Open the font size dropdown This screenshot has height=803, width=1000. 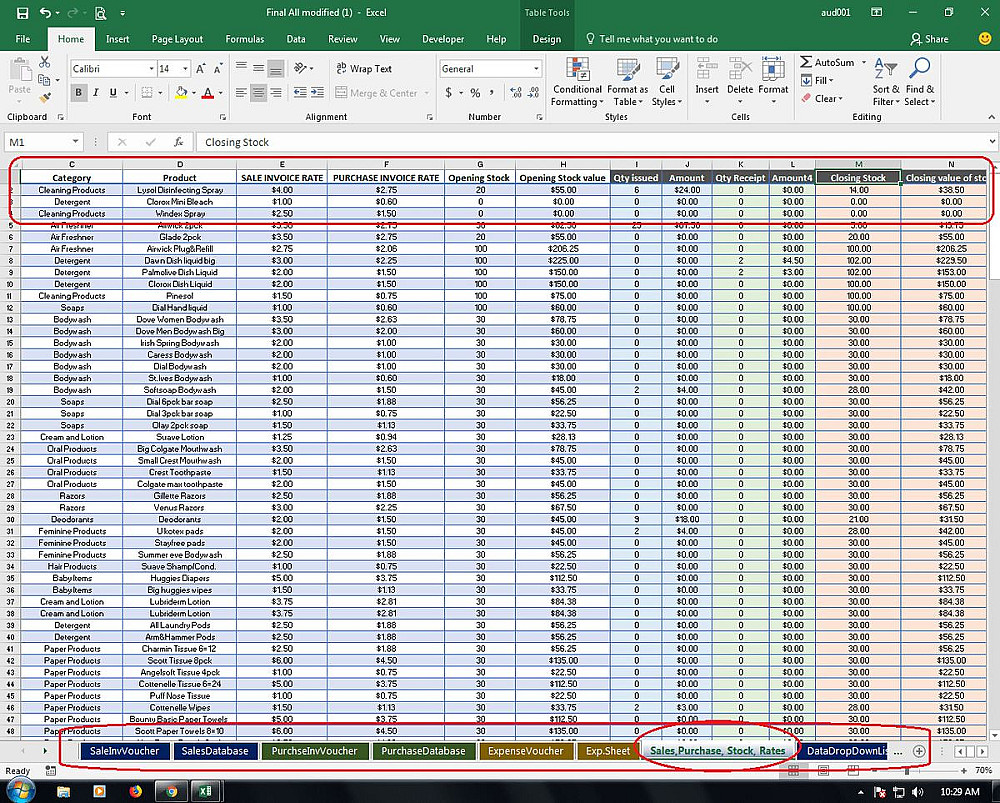pos(186,69)
